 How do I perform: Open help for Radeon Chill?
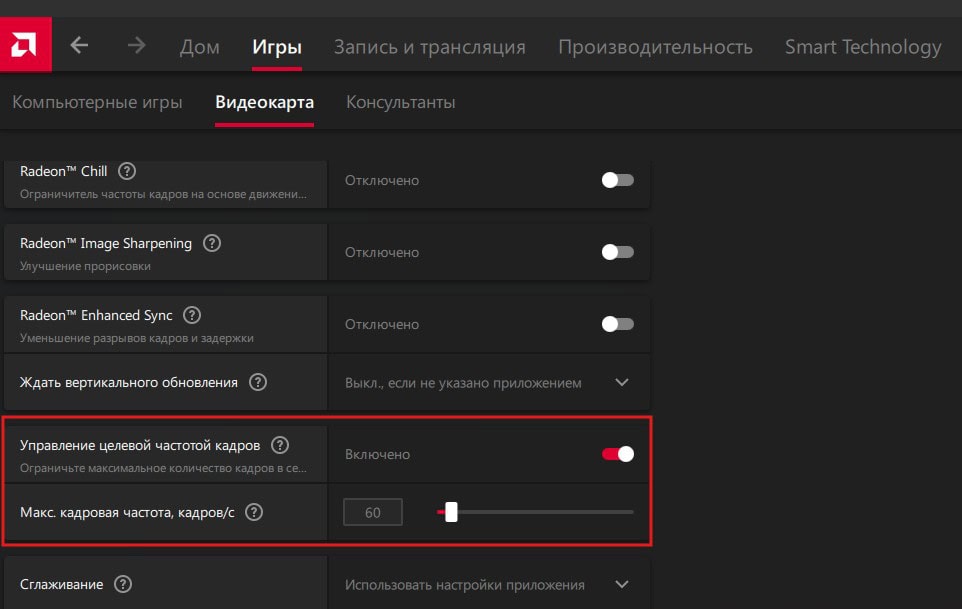coord(127,171)
